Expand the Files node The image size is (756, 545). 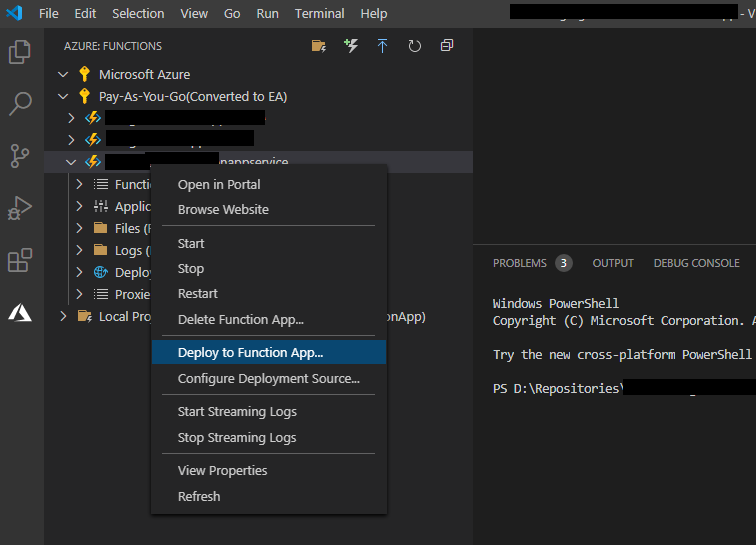(x=80, y=228)
